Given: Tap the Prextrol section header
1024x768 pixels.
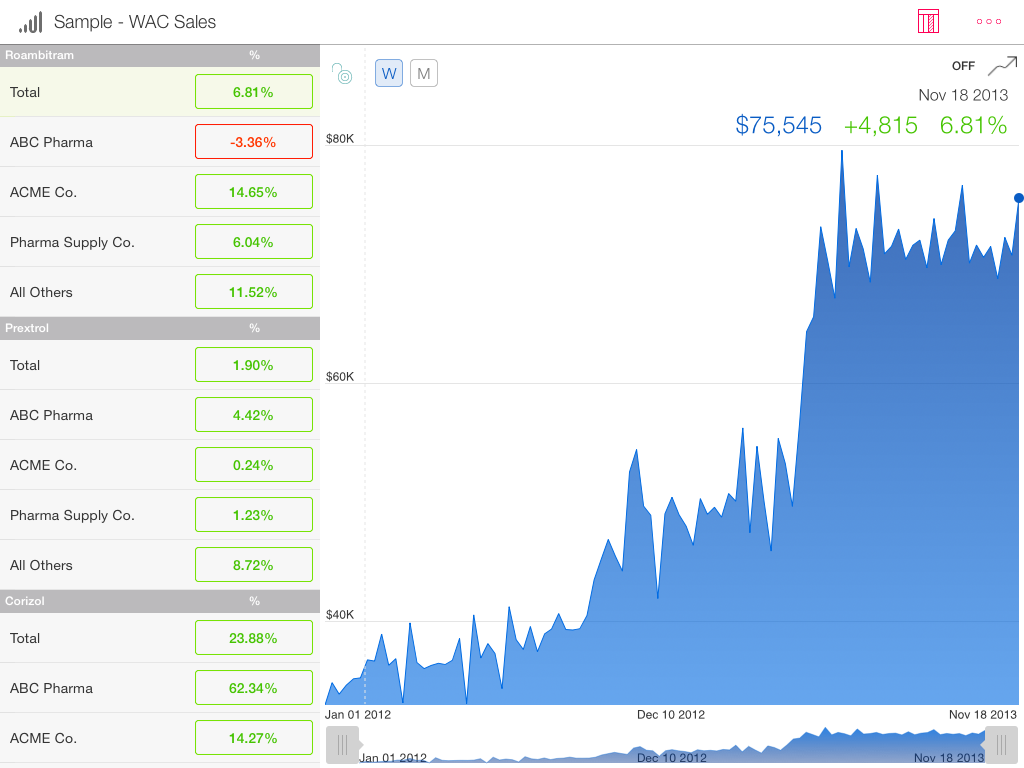Looking at the screenshot, I should click(x=160, y=328).
